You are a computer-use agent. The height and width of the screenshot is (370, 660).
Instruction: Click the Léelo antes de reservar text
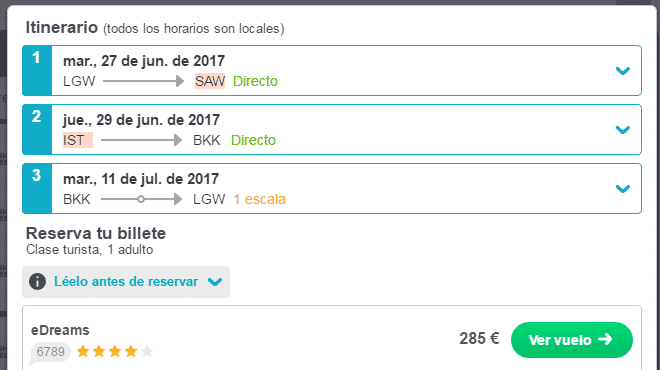(126, 282)
